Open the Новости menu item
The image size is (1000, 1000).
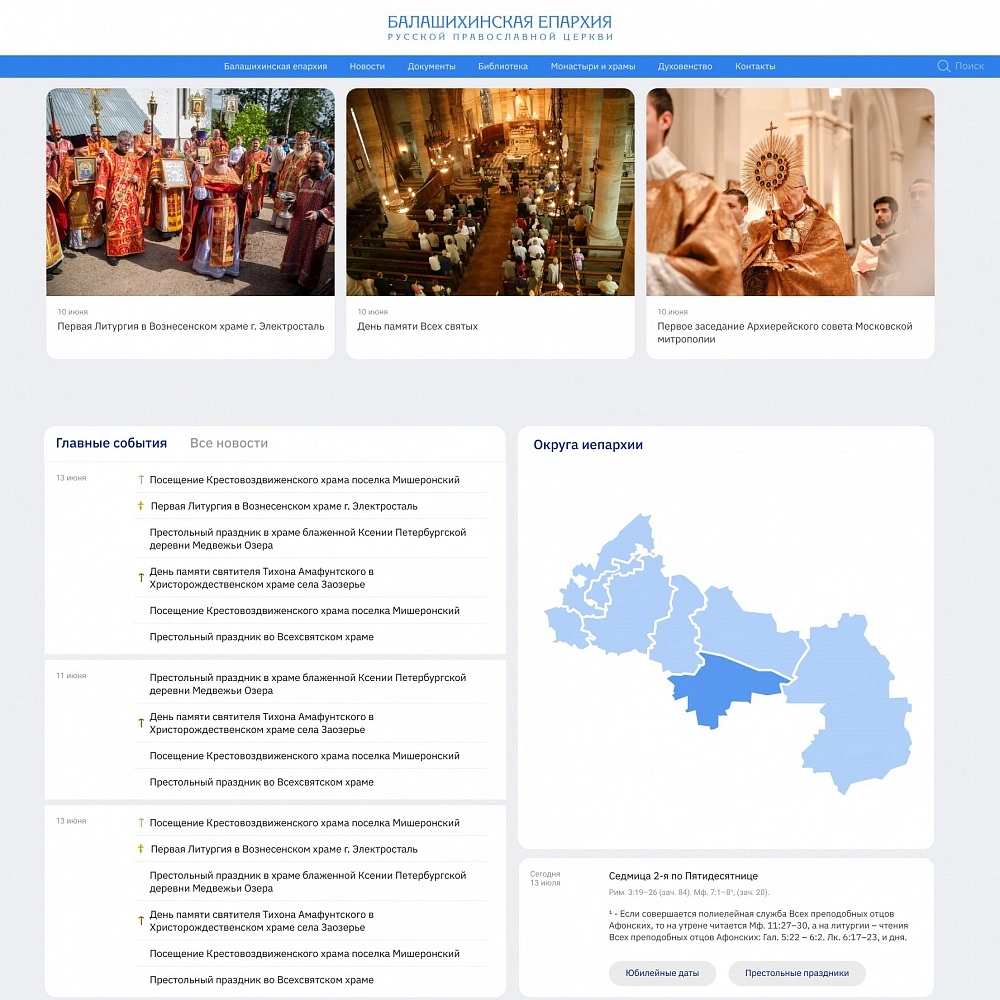(x=367, y=66)
